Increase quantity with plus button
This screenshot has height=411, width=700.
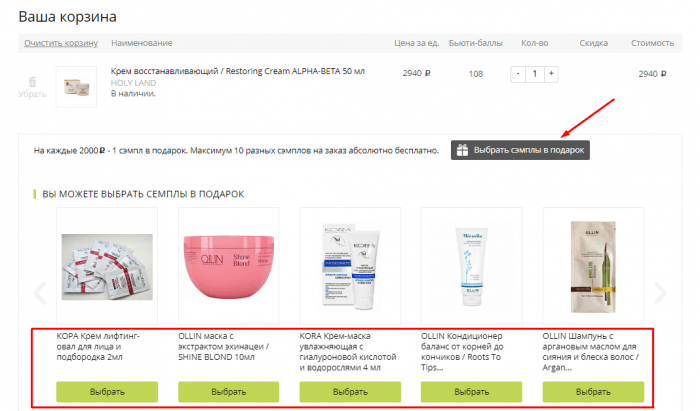click(551, 74)
